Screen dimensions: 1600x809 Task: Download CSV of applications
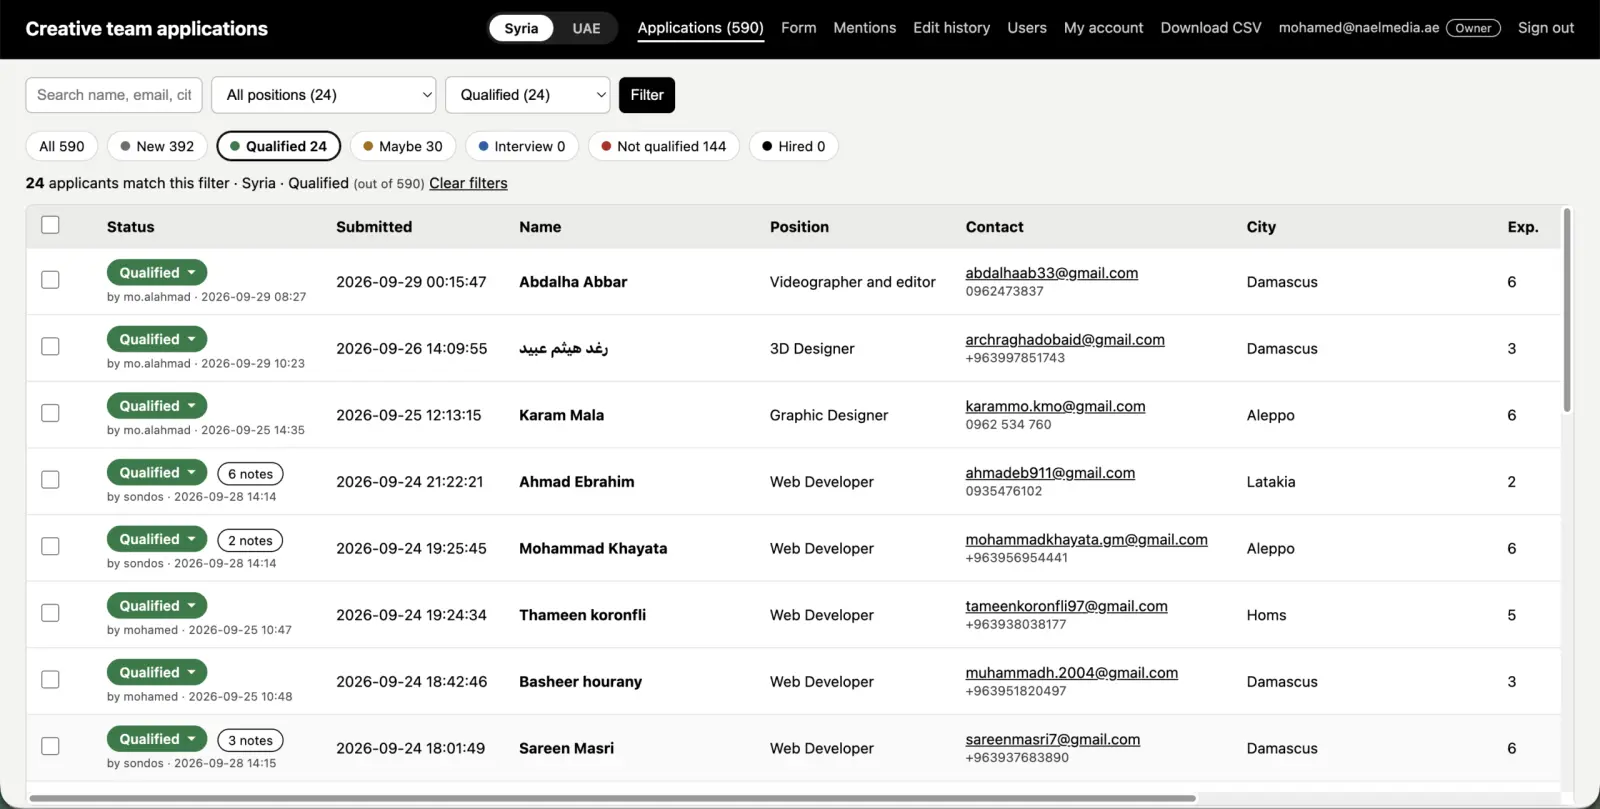click(1211, 28)
